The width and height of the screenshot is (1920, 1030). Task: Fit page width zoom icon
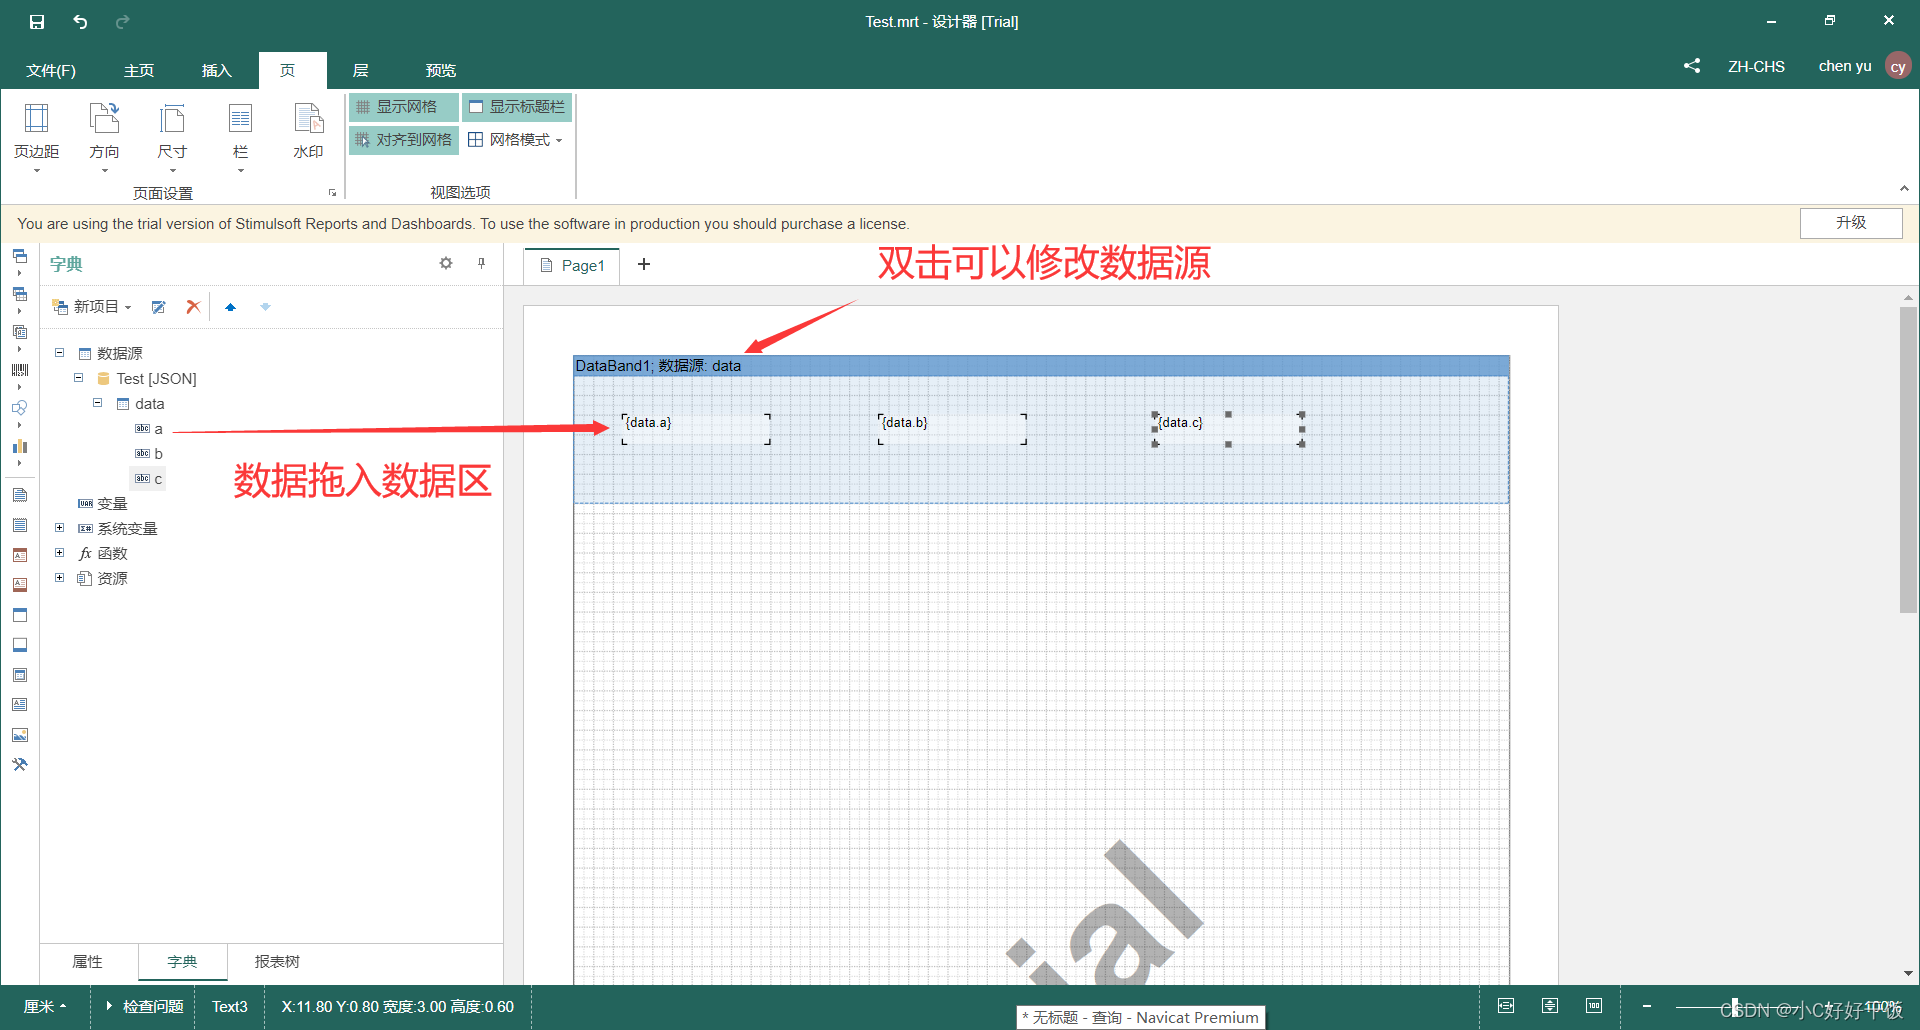click(x=1506, y=1006)
